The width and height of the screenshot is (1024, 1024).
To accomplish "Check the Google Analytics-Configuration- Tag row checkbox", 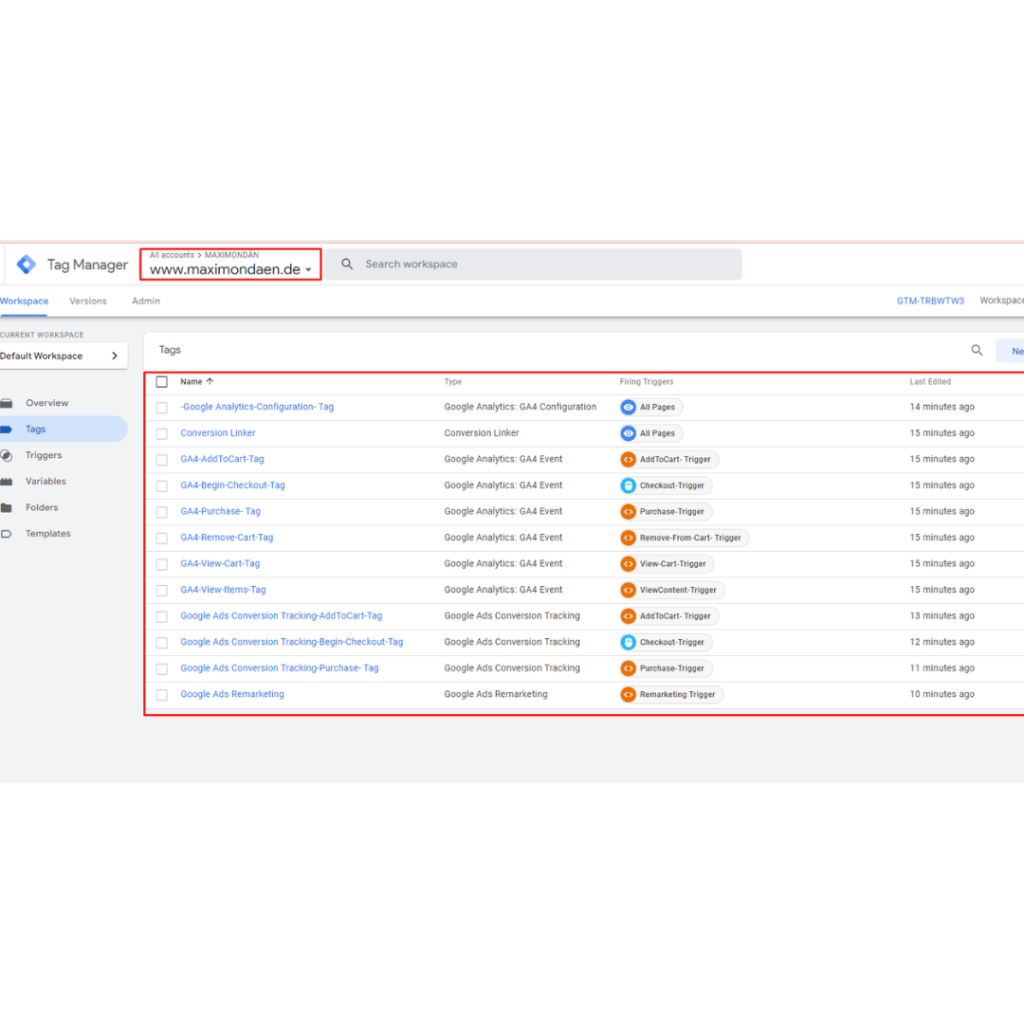I will pos(162,408).
